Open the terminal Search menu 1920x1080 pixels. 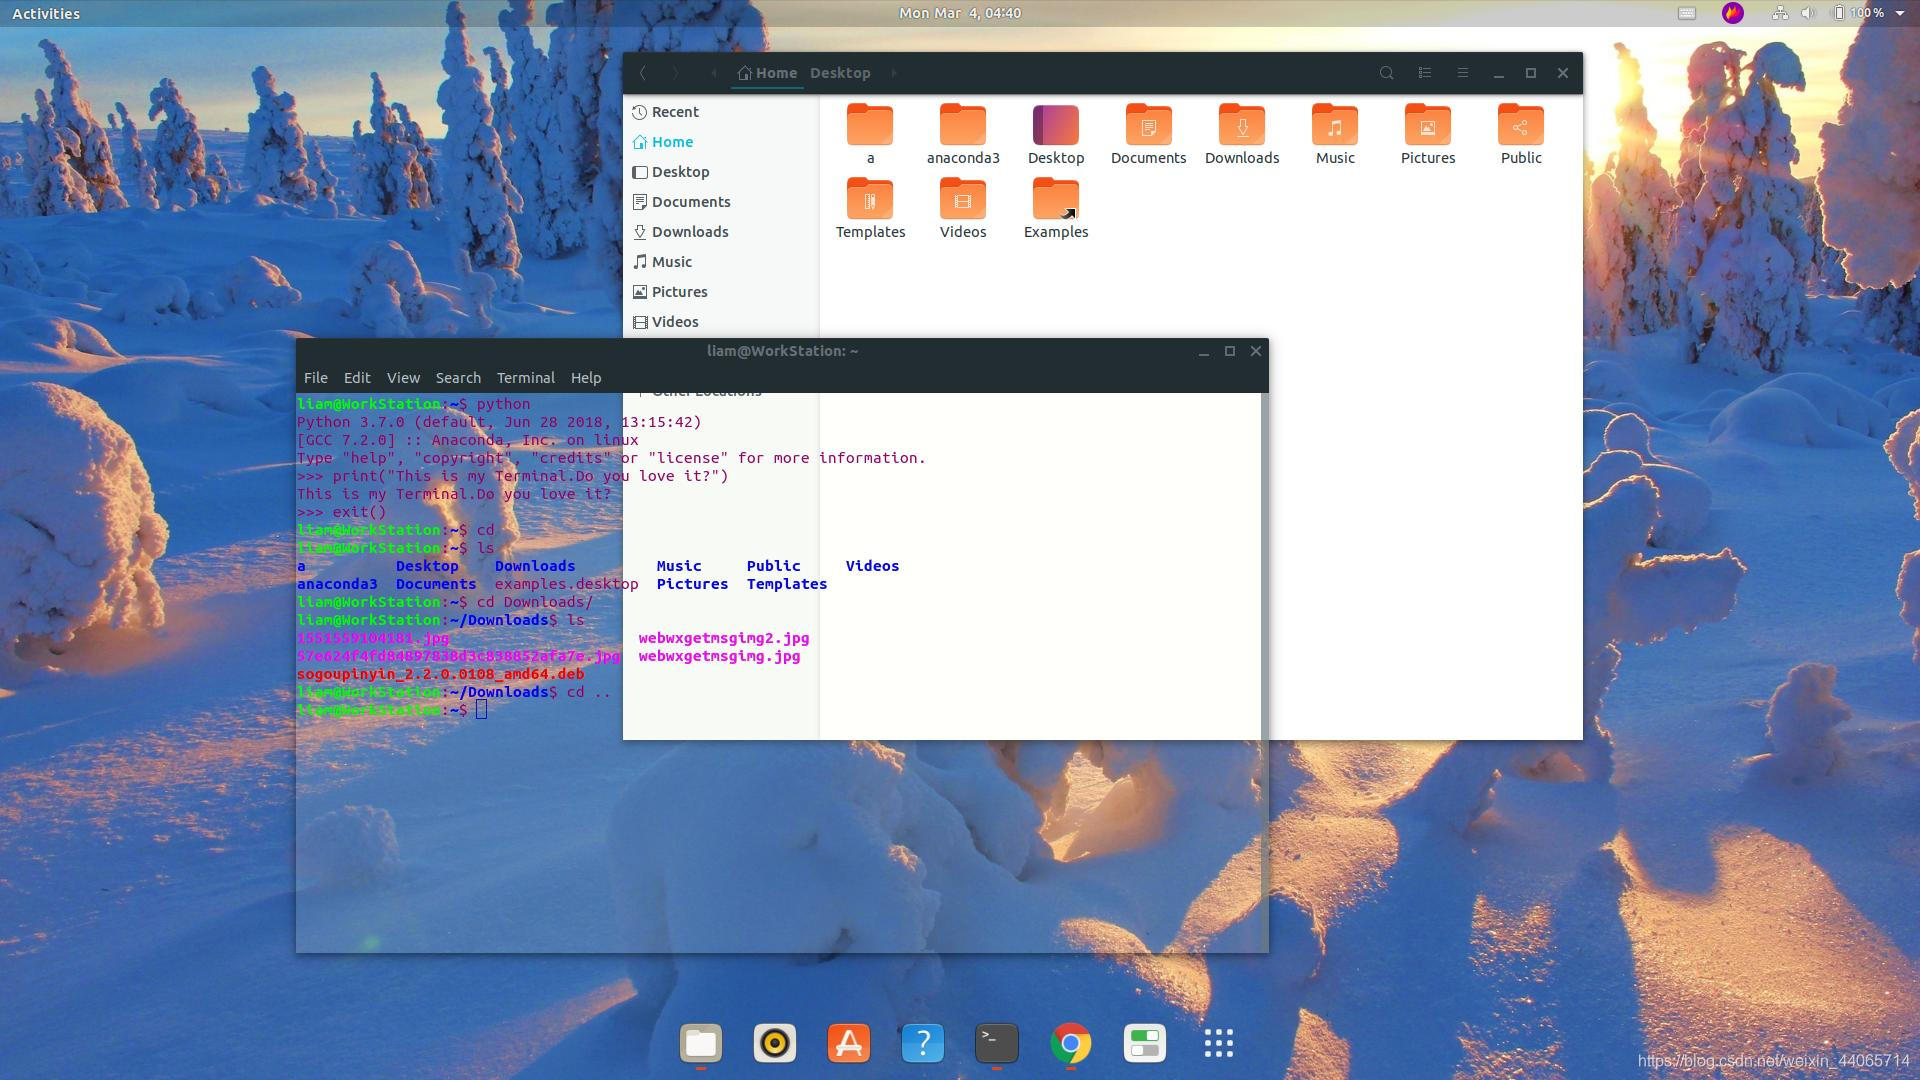point(458,378)
